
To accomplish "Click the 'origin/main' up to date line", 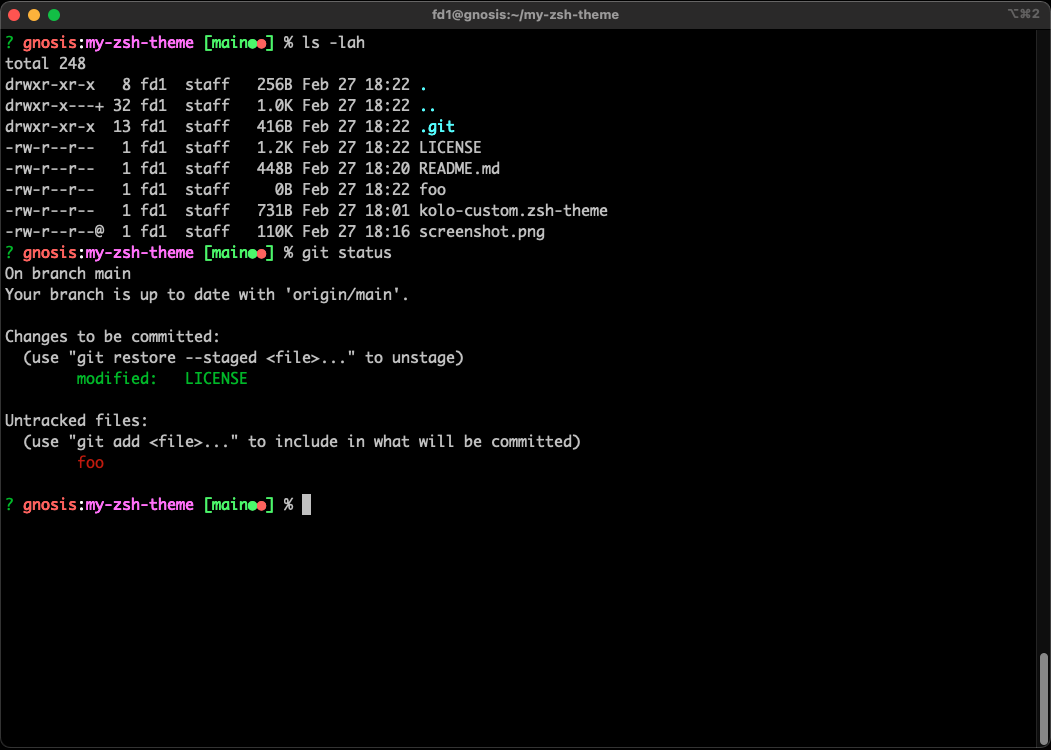I will (207, 295).
